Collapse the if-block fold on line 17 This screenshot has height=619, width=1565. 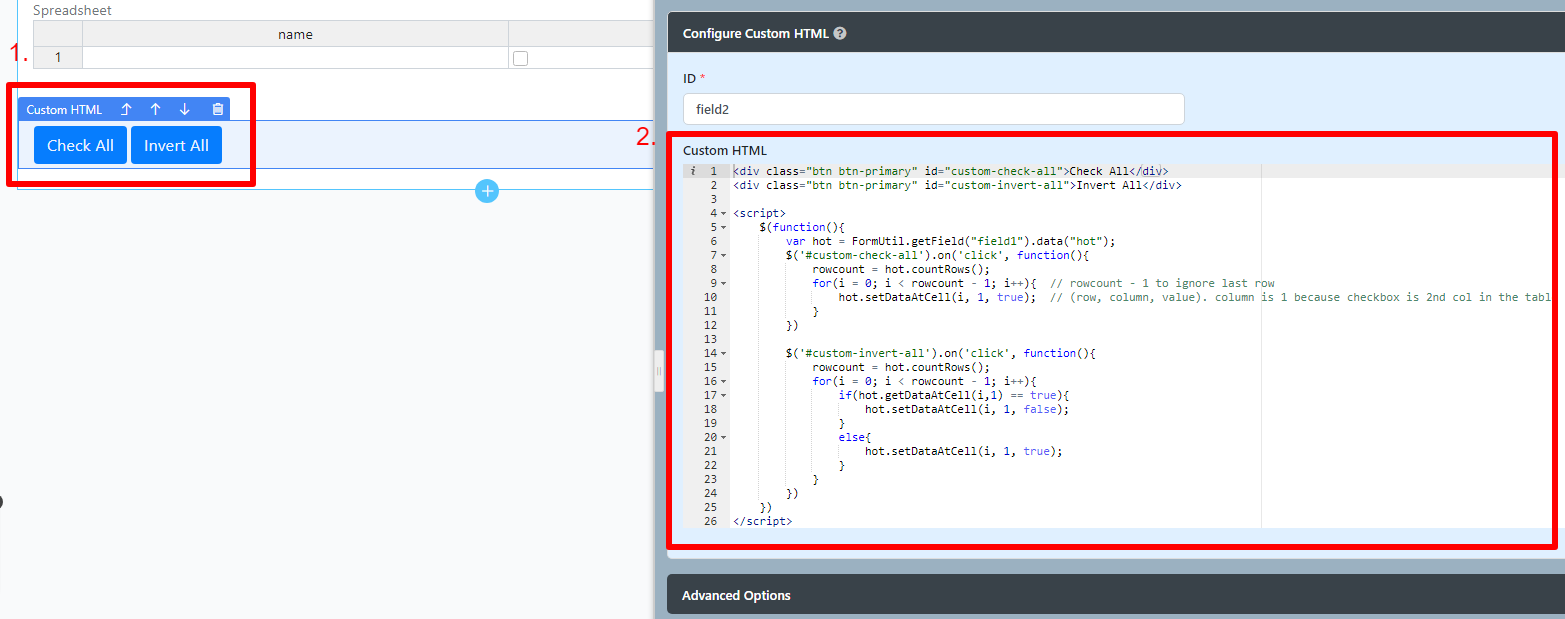click(x=723, y=395)
